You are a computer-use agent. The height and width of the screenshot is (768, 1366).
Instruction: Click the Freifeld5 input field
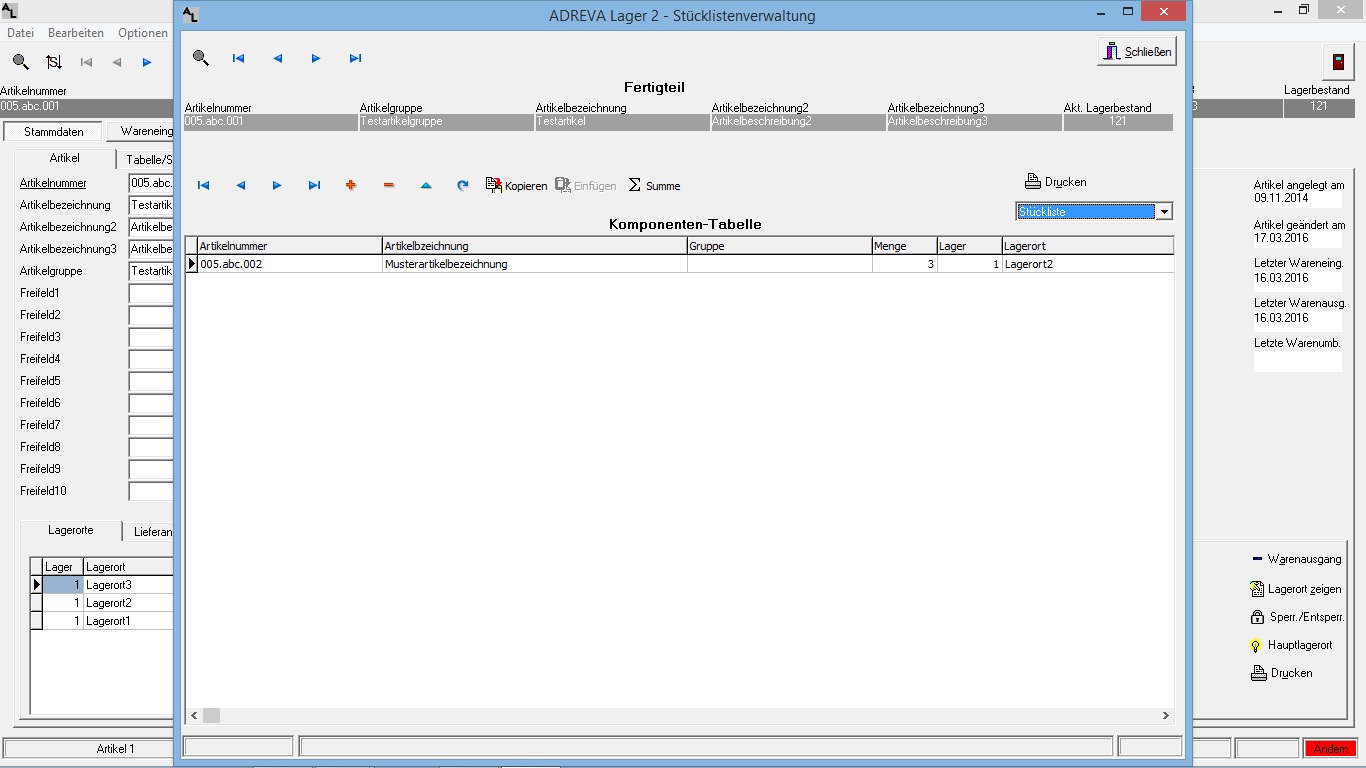tap(151, 381)
